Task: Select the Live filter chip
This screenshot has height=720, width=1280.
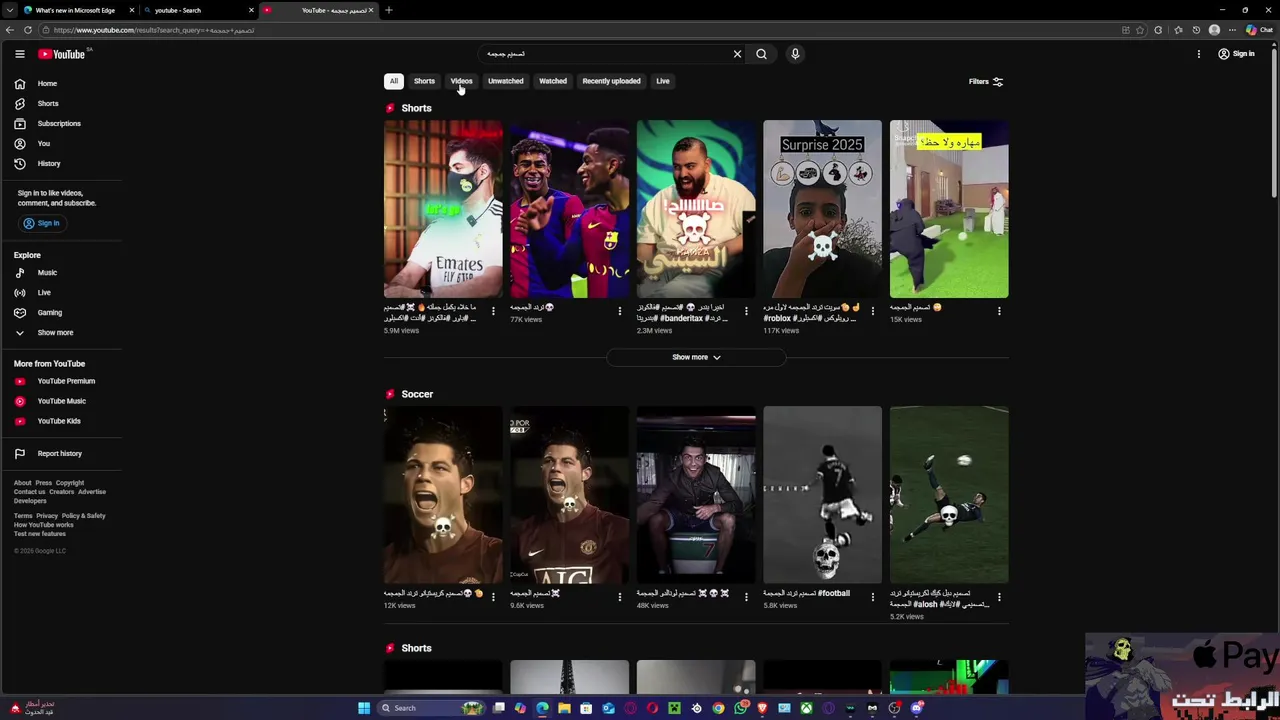Action: click(663, 81)
